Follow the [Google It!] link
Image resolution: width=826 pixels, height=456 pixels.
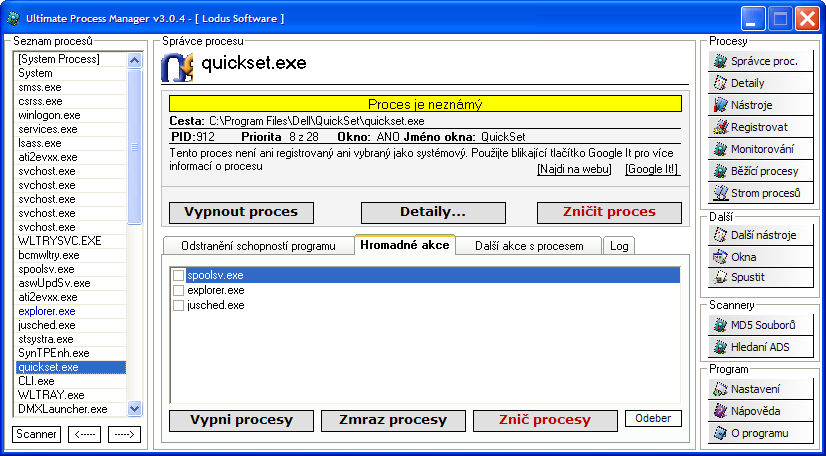tap(652, 170)
